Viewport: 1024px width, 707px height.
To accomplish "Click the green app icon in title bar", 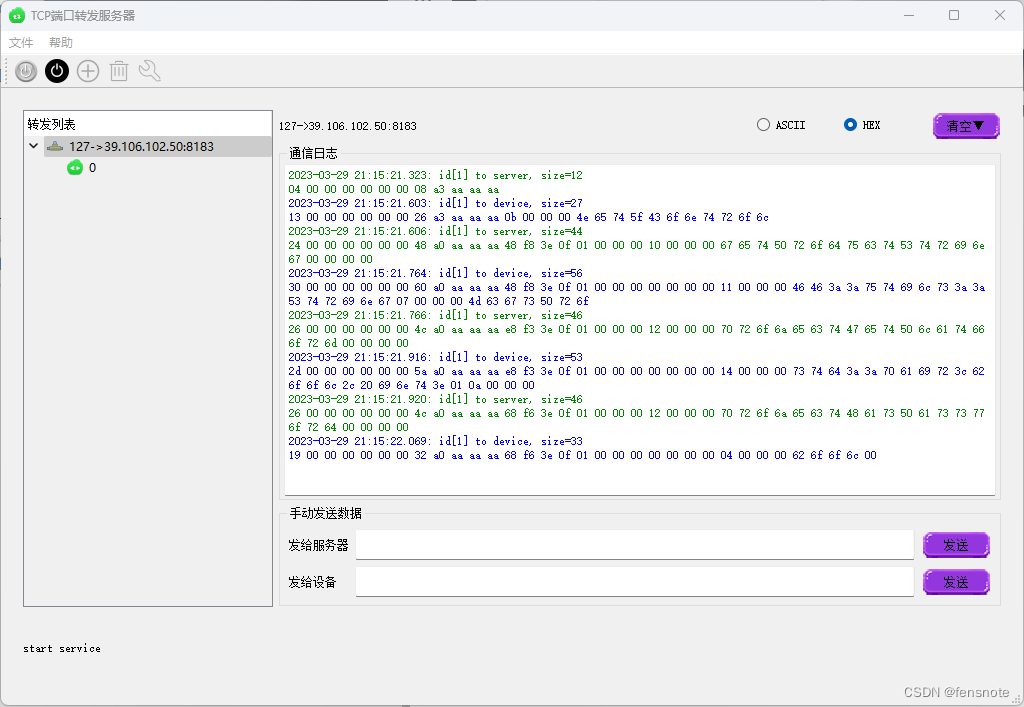I will tap(17, 16).
